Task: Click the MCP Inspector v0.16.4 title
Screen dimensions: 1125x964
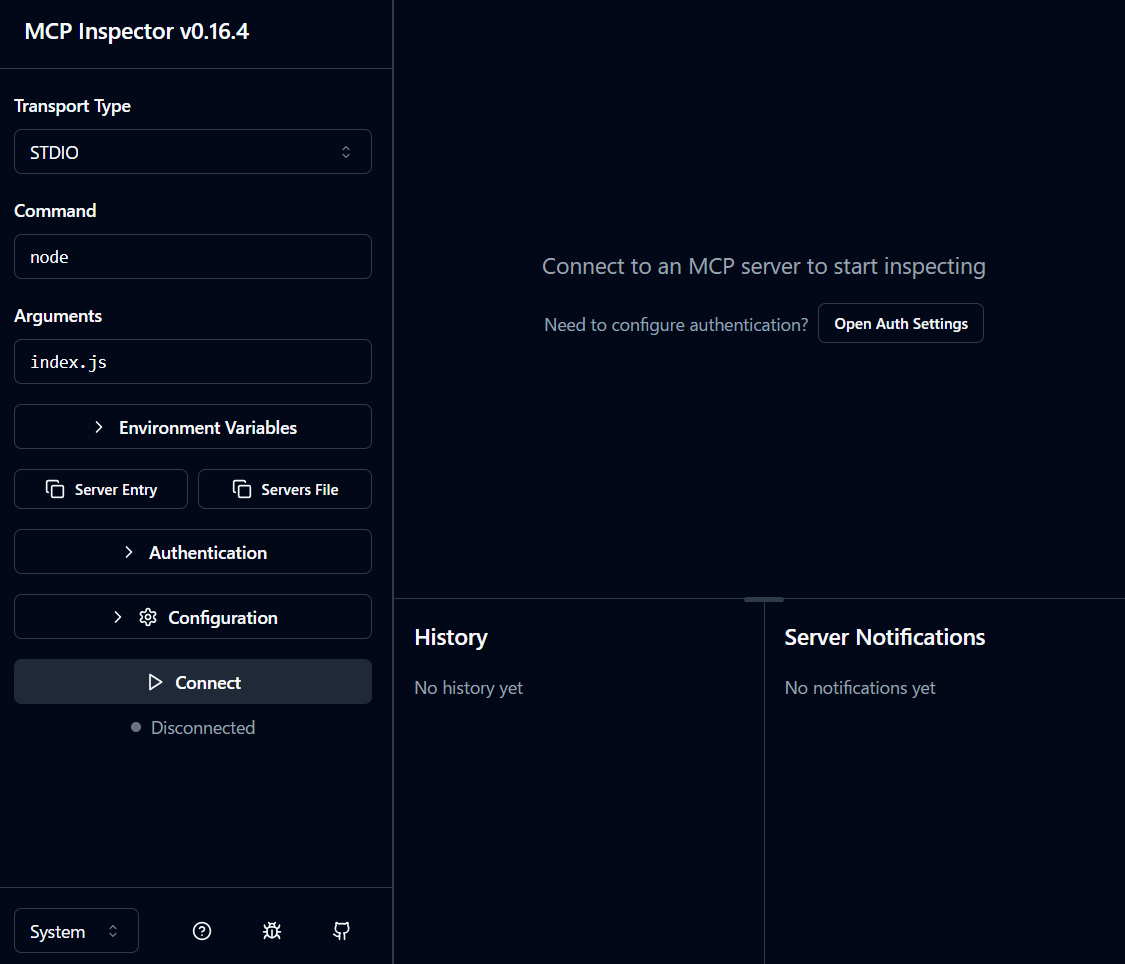Action: tap(136, 32)
